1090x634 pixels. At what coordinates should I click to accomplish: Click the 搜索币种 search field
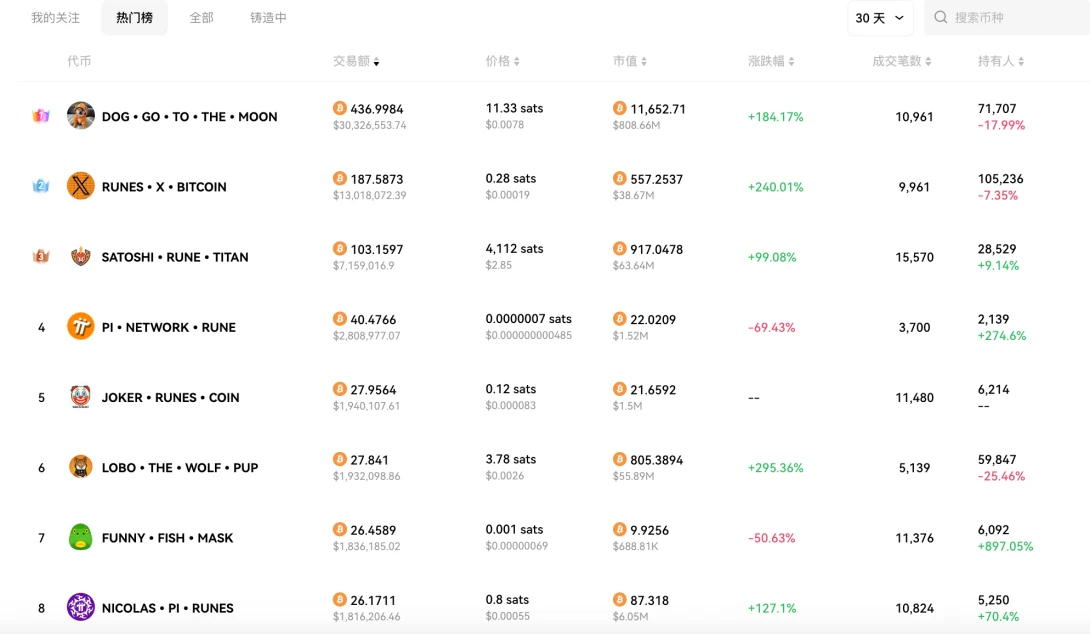1010,18
